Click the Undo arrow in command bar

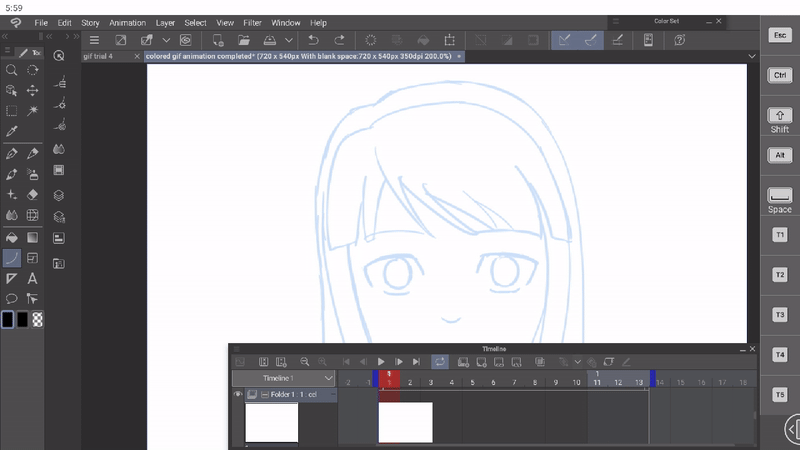click(313, 40)
